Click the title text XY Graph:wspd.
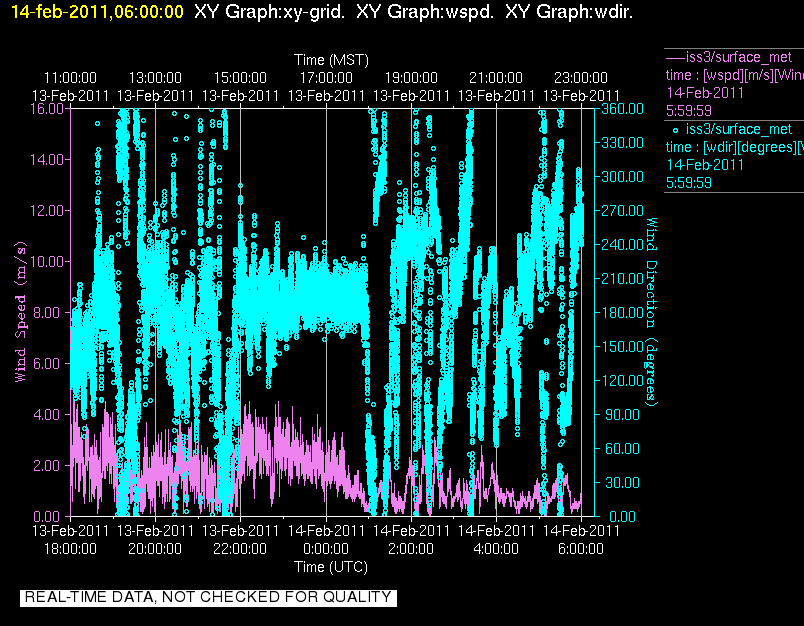The height and width of the screenshot is (626, 804). coord(425,11)
